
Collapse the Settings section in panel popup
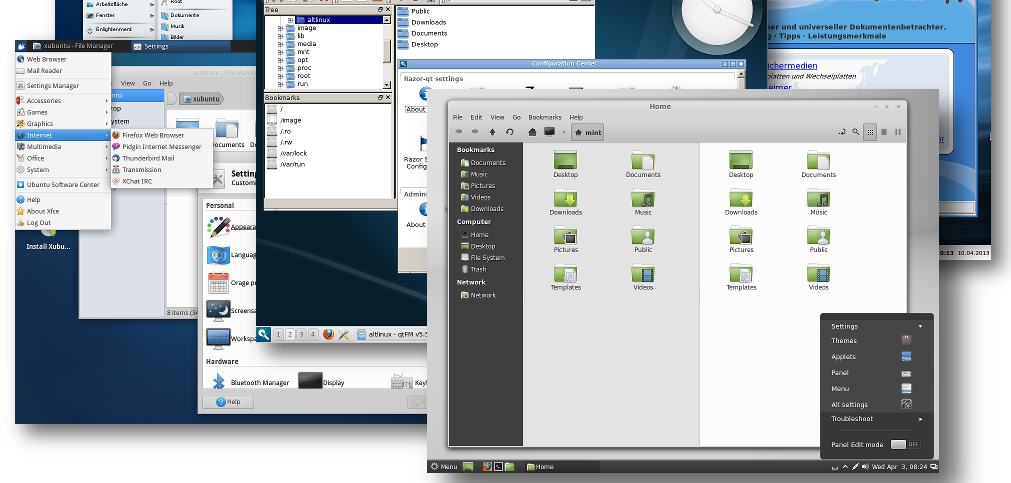pyautogui.click(x=920, y=326)
